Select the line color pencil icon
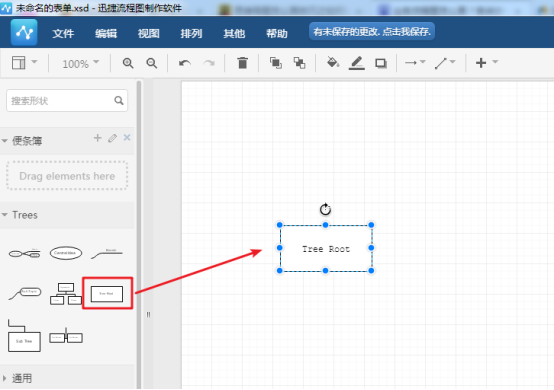 point(356,63)
